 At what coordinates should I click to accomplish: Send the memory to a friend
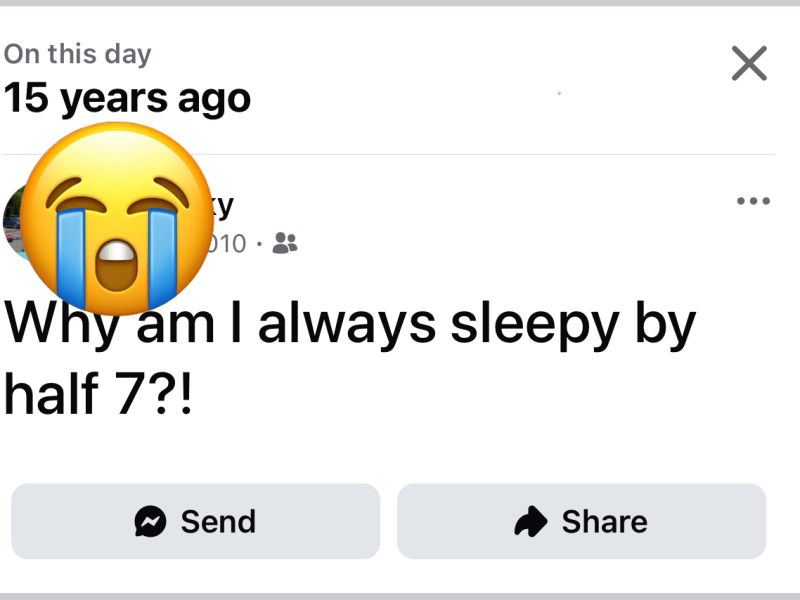[x=195, y=521]
